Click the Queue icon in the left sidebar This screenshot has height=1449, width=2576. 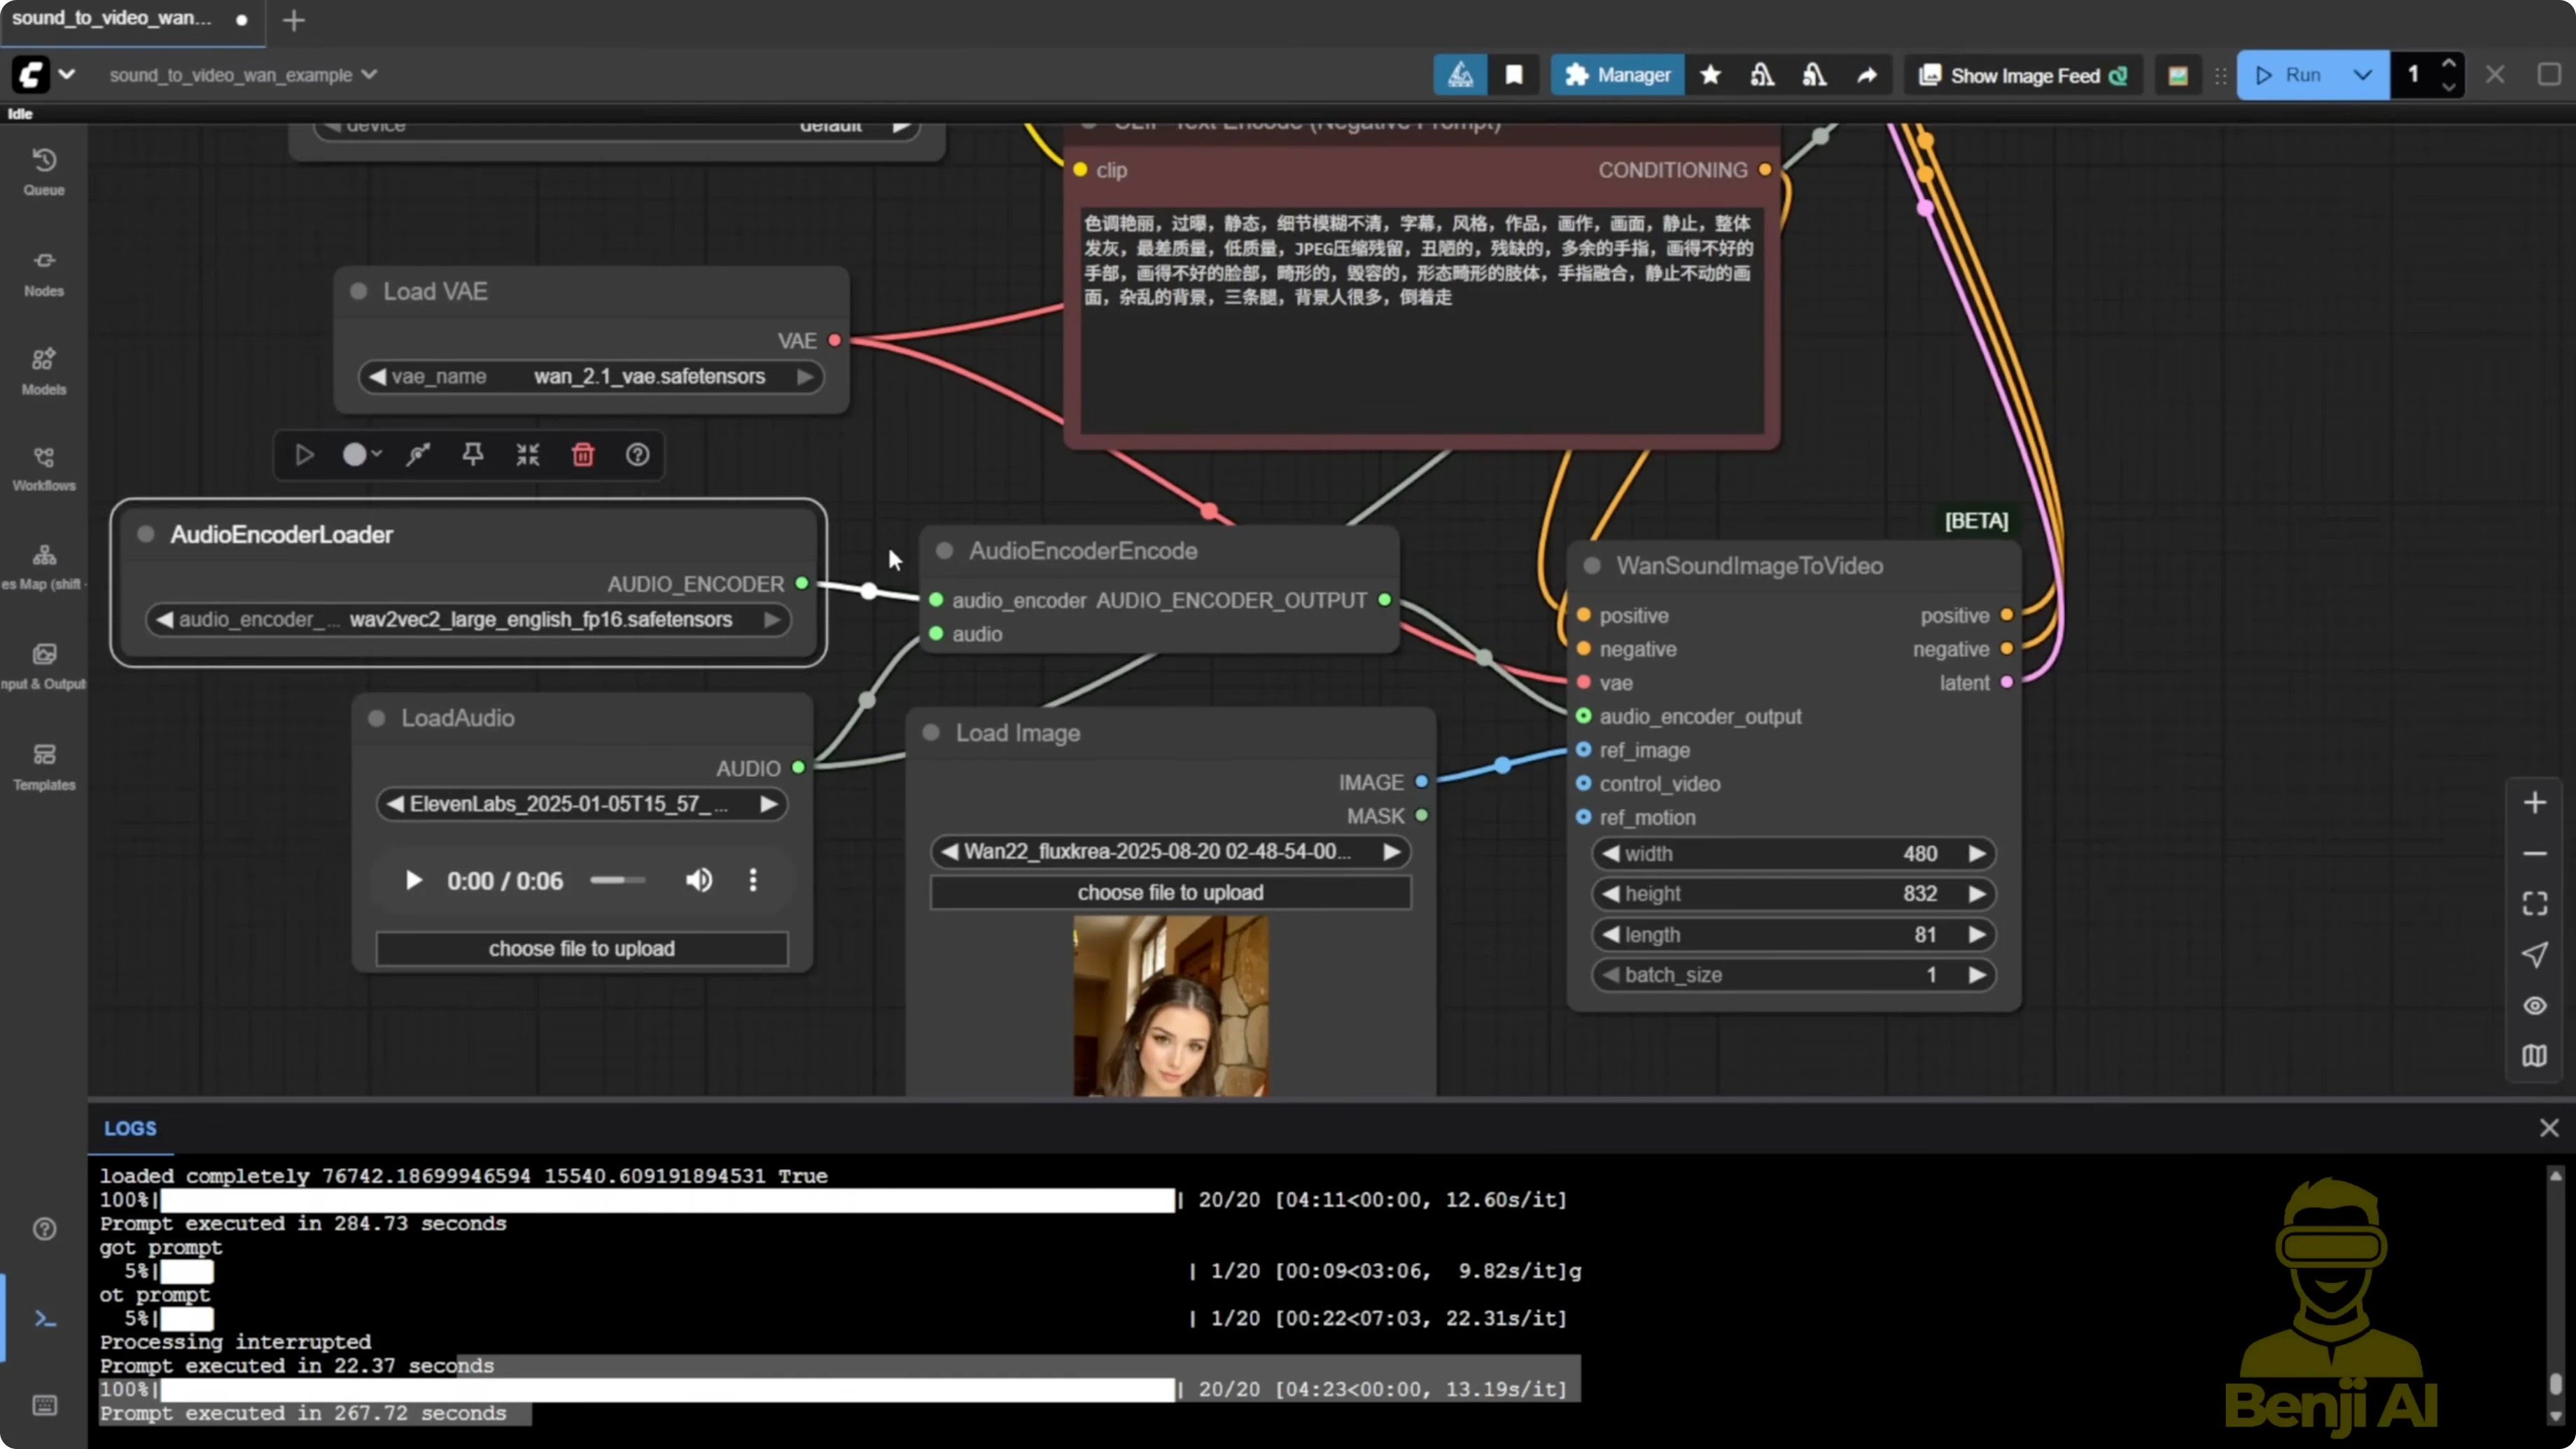(43, 170)
